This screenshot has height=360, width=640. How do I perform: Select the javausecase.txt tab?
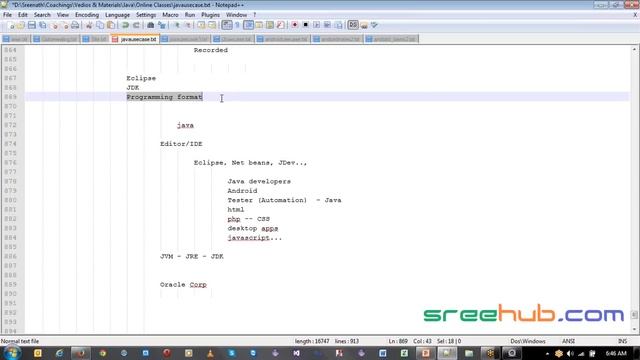[135, 39]
